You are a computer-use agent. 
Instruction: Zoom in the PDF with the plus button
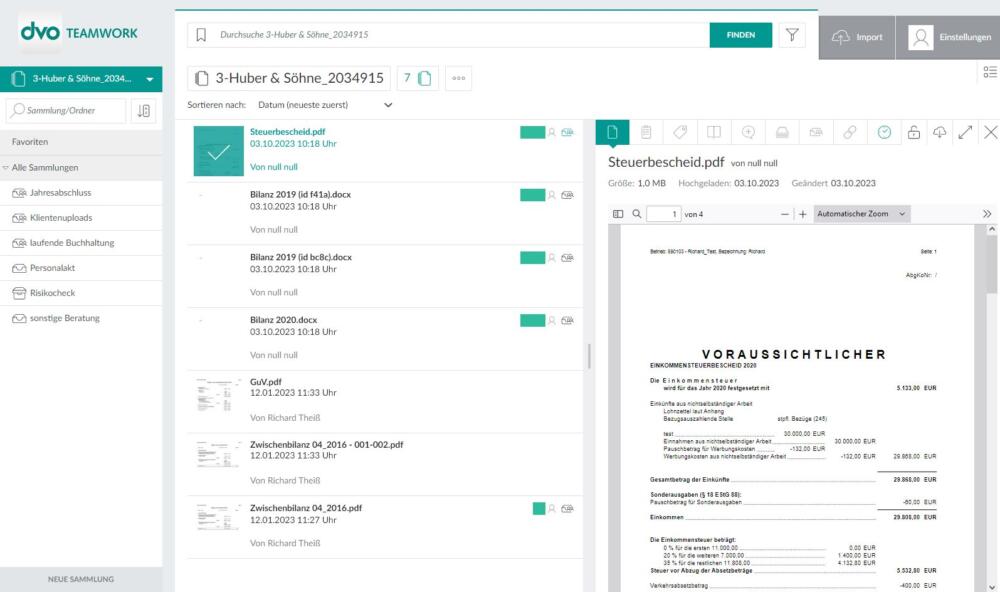coord(802,214)
